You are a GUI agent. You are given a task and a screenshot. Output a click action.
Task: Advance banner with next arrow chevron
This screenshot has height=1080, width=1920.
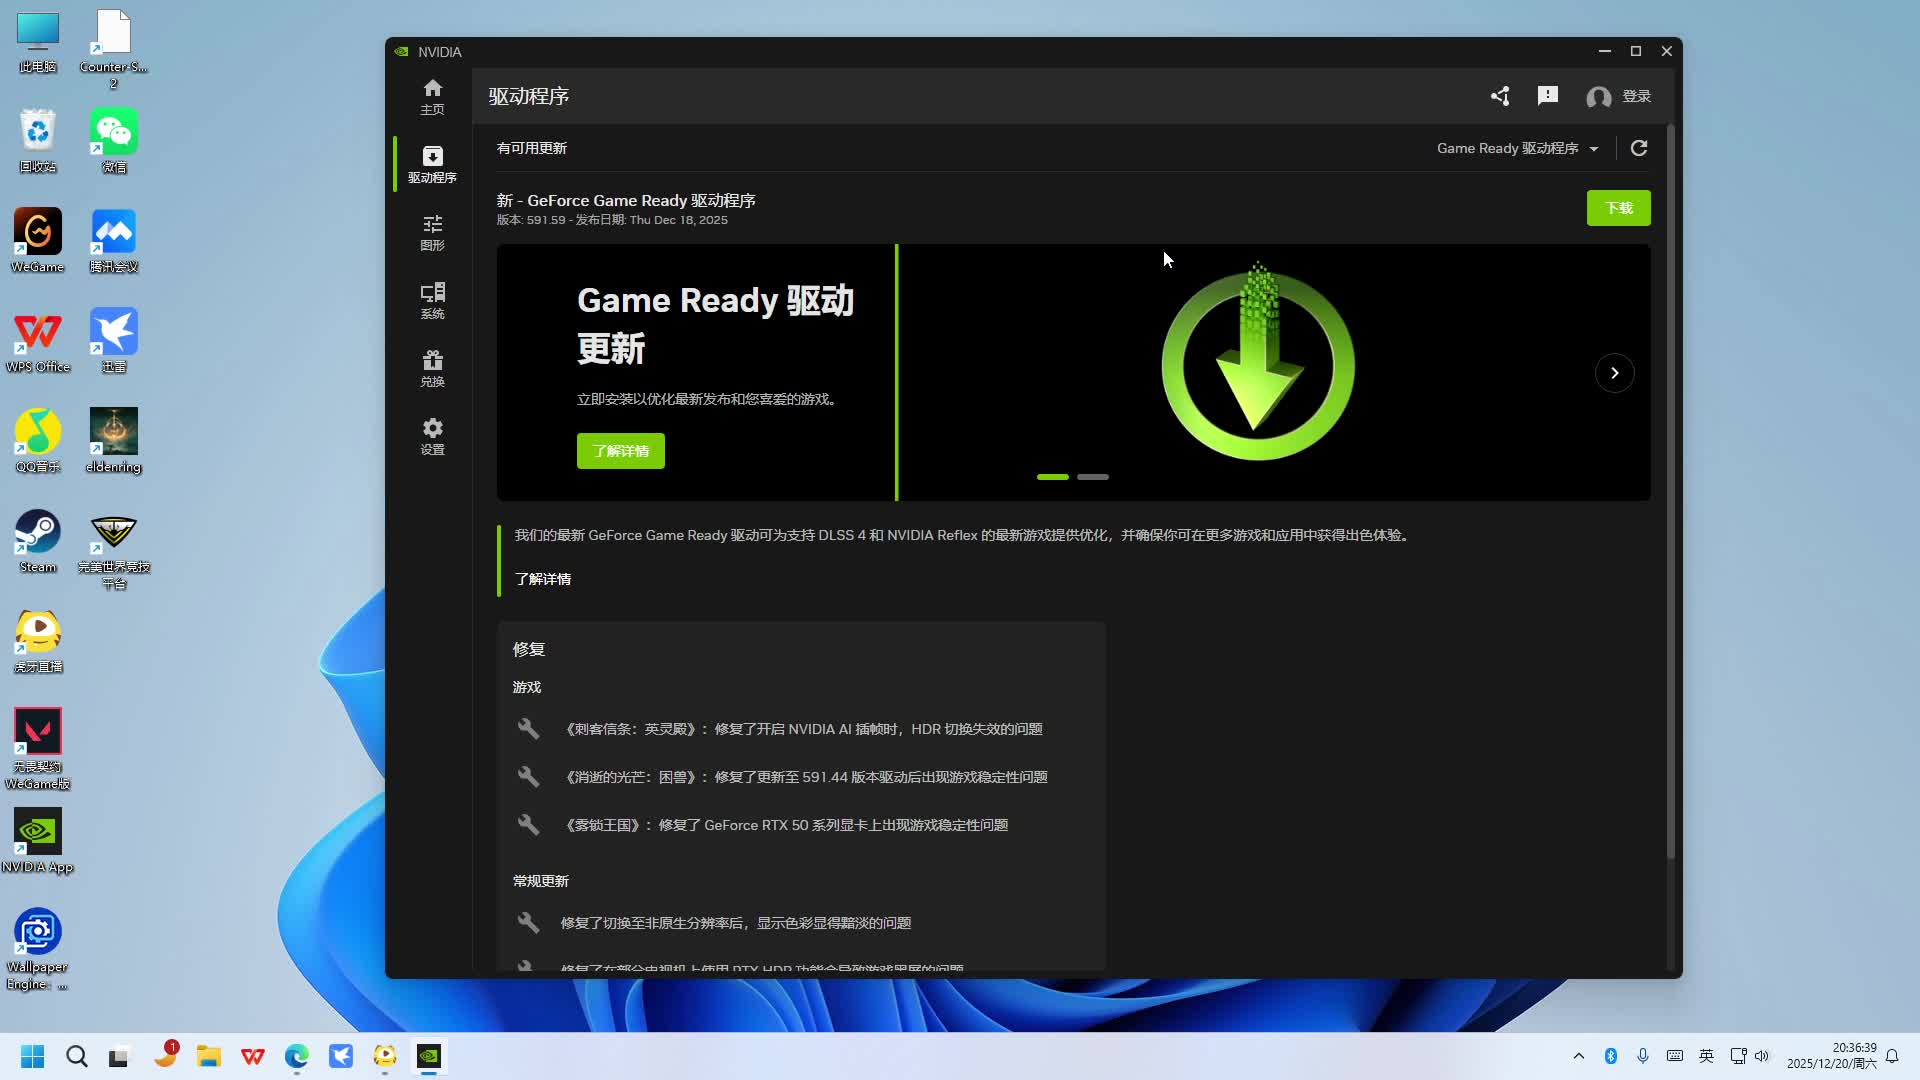tap(1614, 373)
